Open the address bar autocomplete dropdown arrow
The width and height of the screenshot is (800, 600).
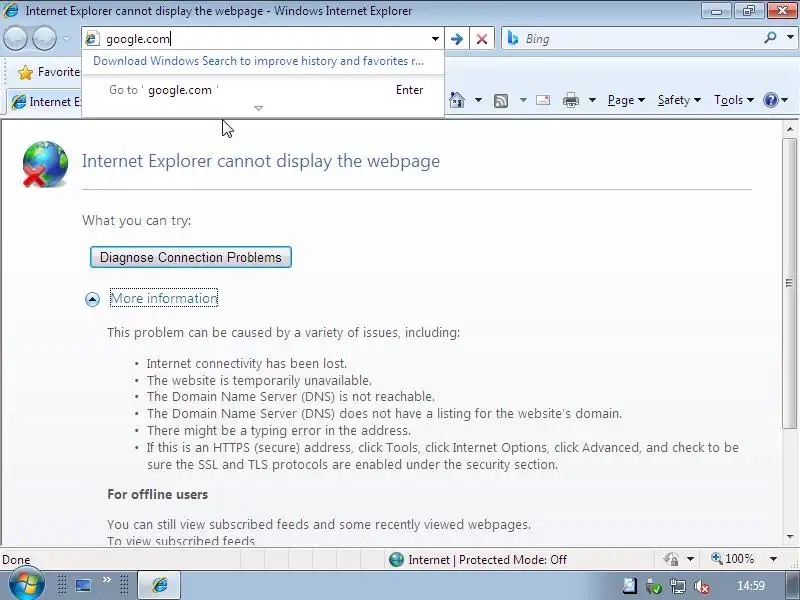click(435, 39)
